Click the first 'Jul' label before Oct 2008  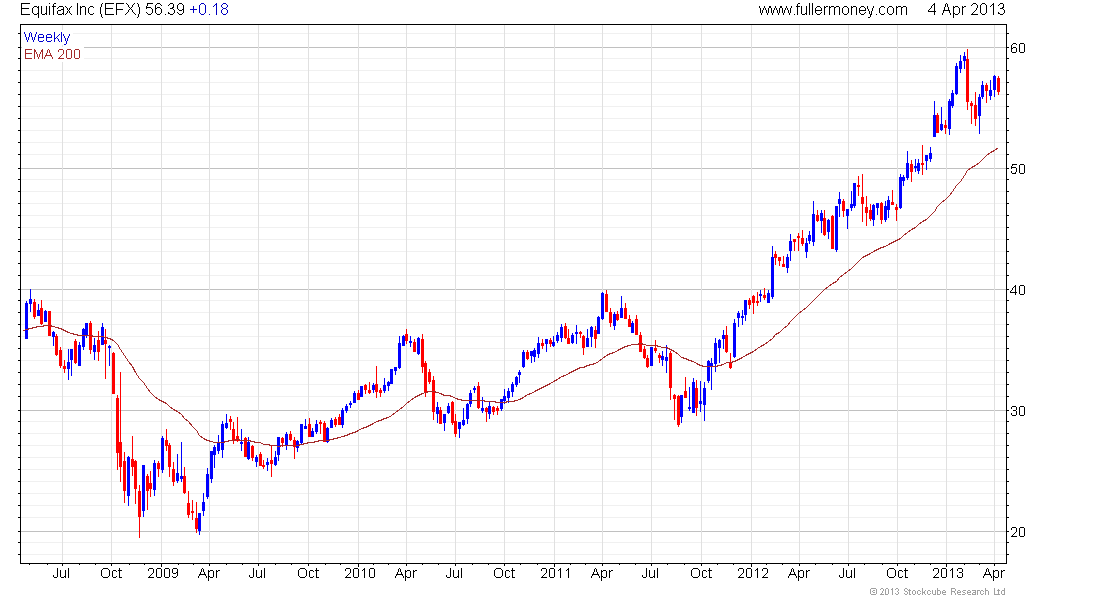pyautogui.click(x=61, y=573)
